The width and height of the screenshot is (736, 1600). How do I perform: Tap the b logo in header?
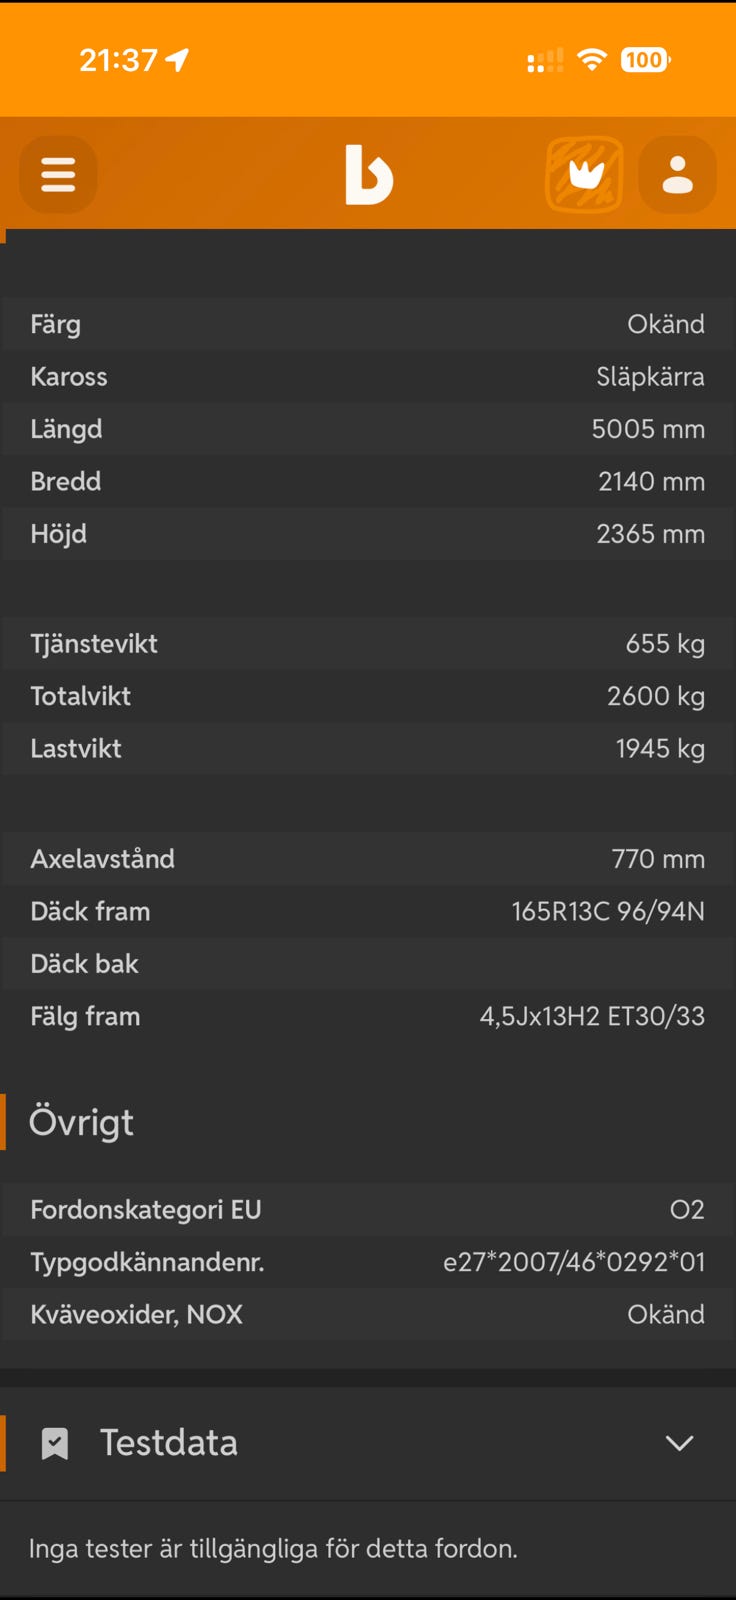coord(369,175)
